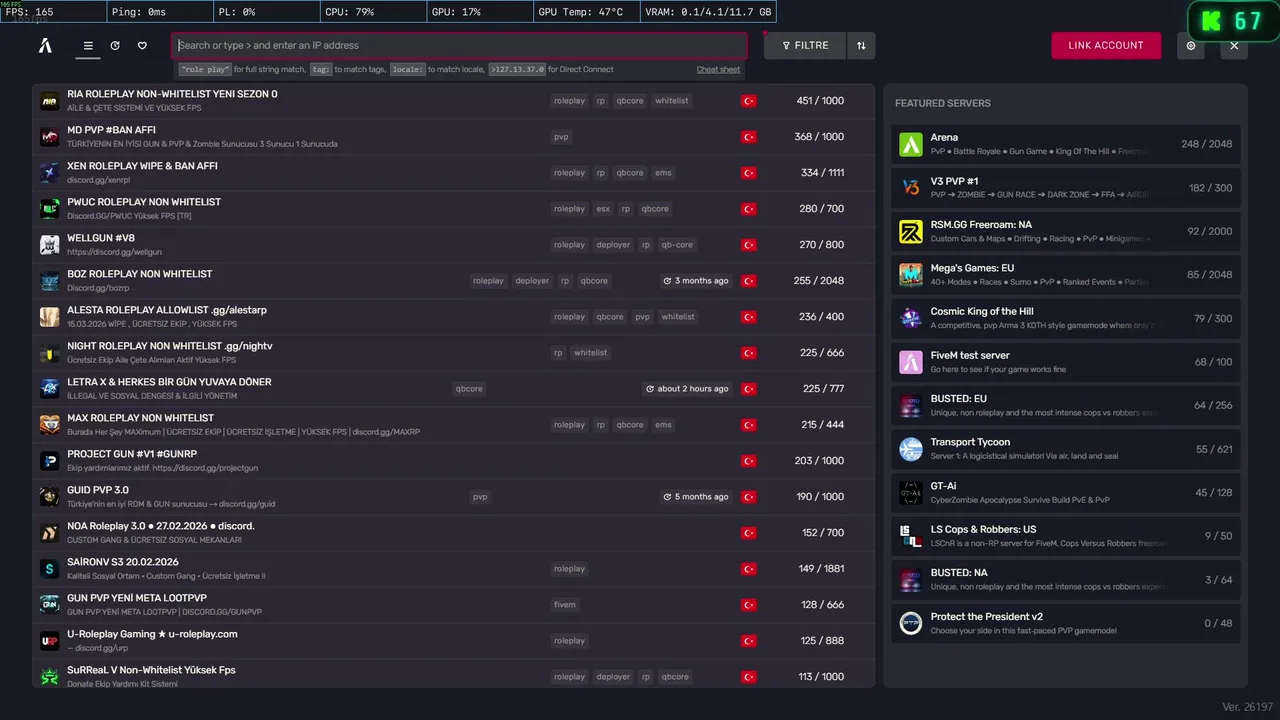The image size is (1280, 720).
Task: Click the FEATURED SERVERS heading
Action: click(943, 103)
